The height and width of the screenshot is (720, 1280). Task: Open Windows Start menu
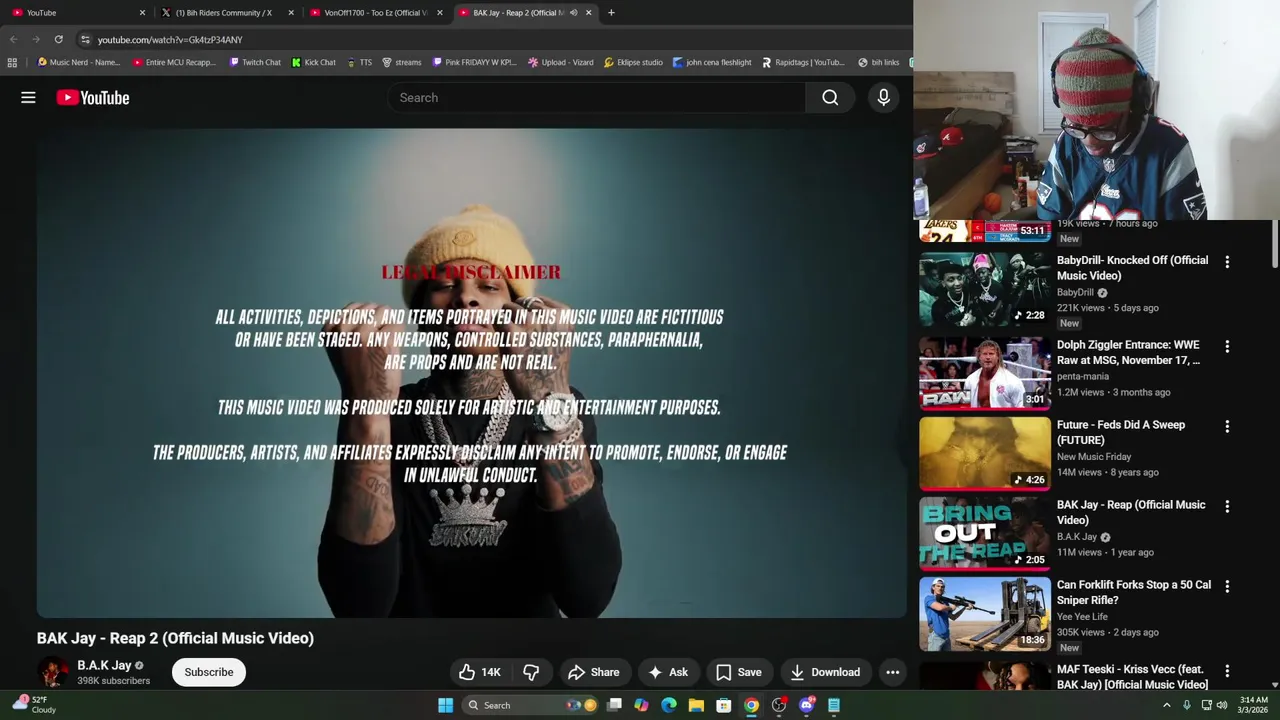(x=445, y=705)
